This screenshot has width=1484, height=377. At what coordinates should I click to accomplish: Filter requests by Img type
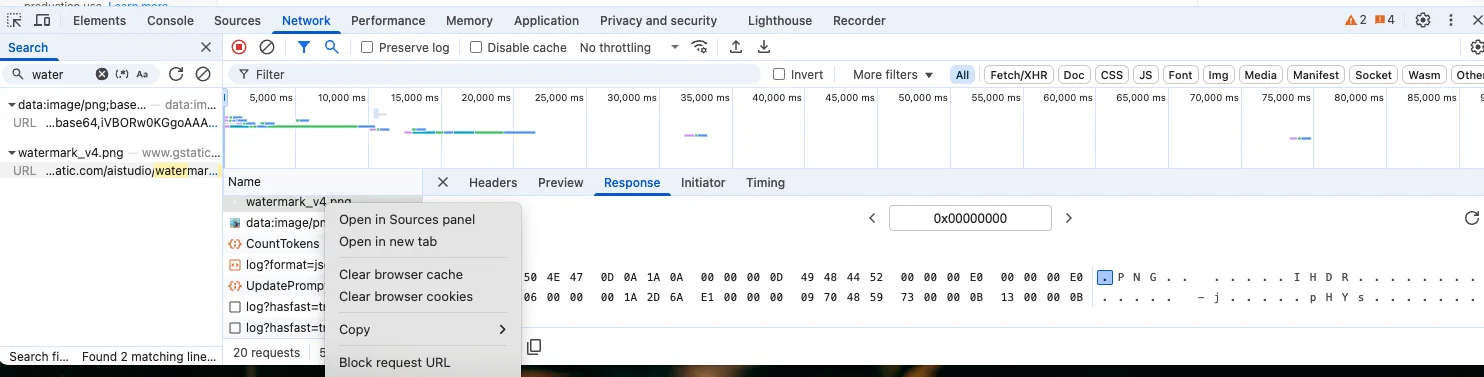pyautogui.click(x=1218, y=75)
